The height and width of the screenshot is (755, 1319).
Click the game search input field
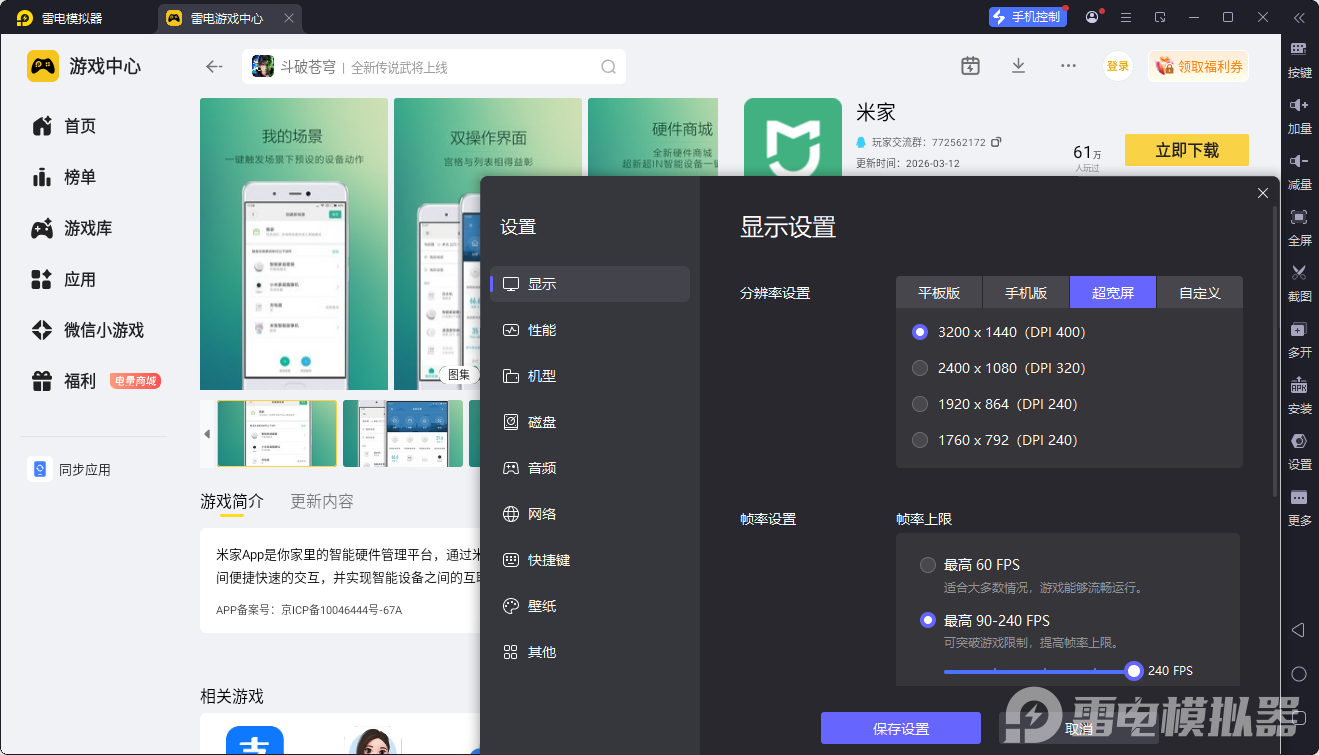(x=470, y=67)
